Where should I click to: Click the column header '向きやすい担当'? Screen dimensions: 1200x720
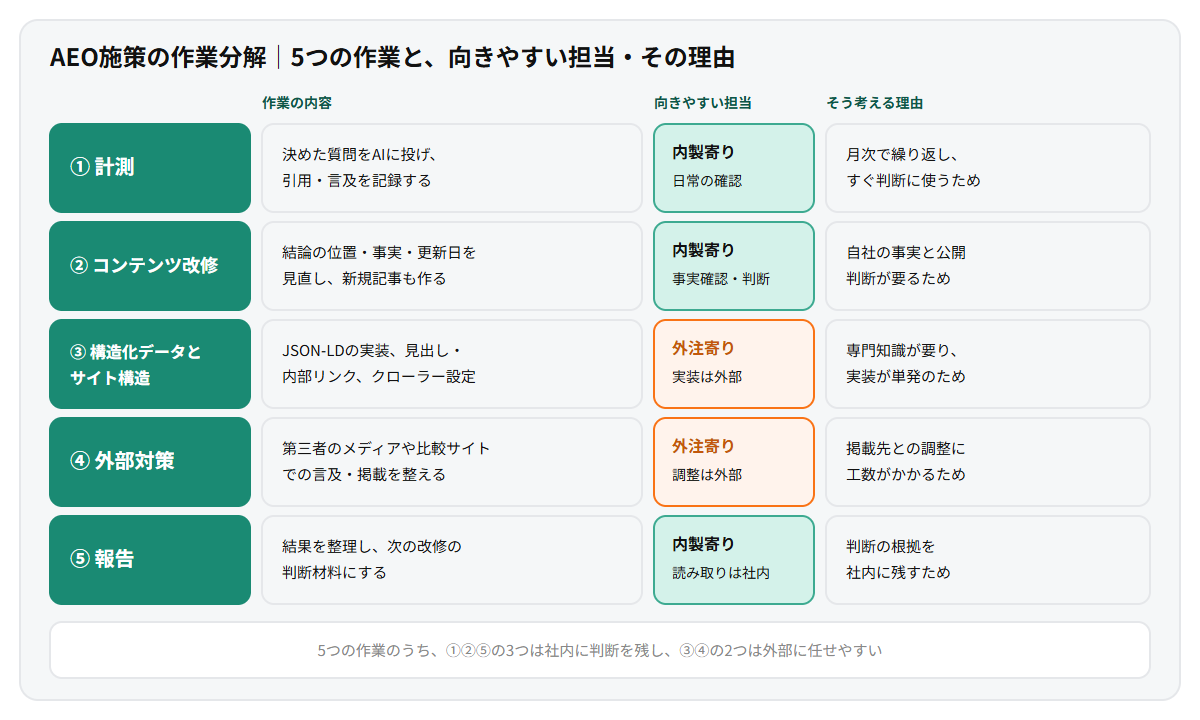tap(703, 103)
